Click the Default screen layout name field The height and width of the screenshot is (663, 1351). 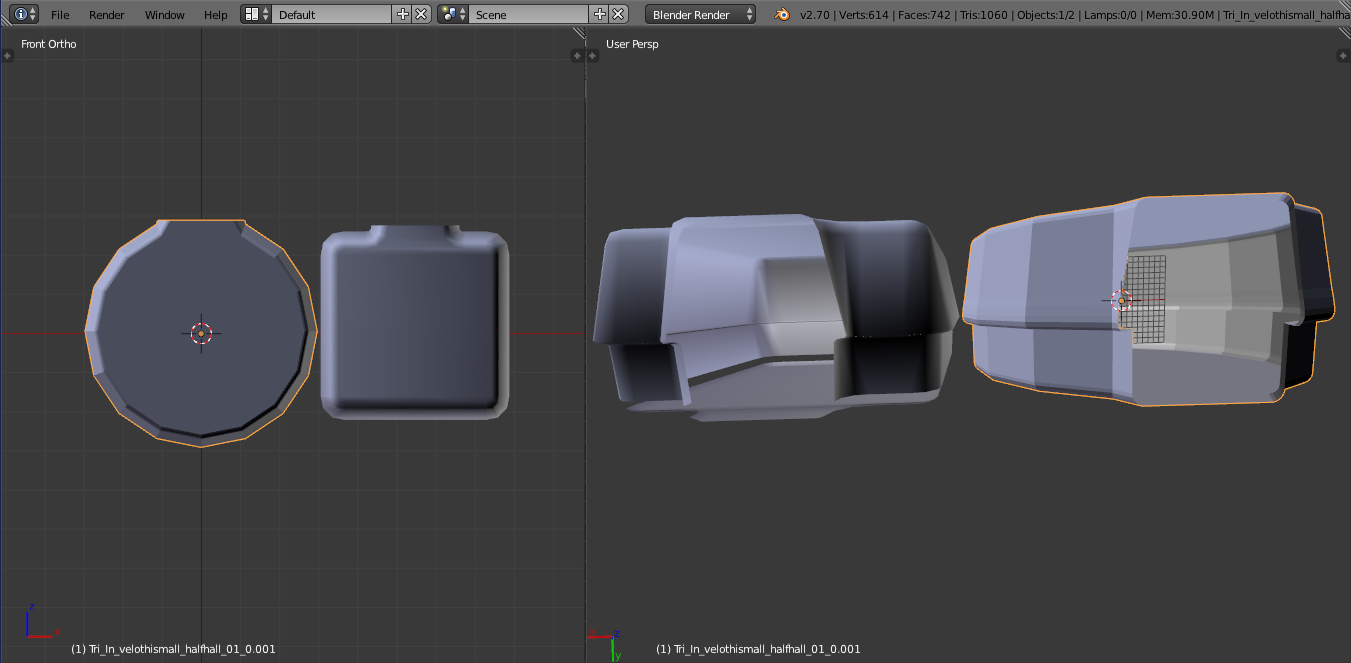(x=332, y=14)
